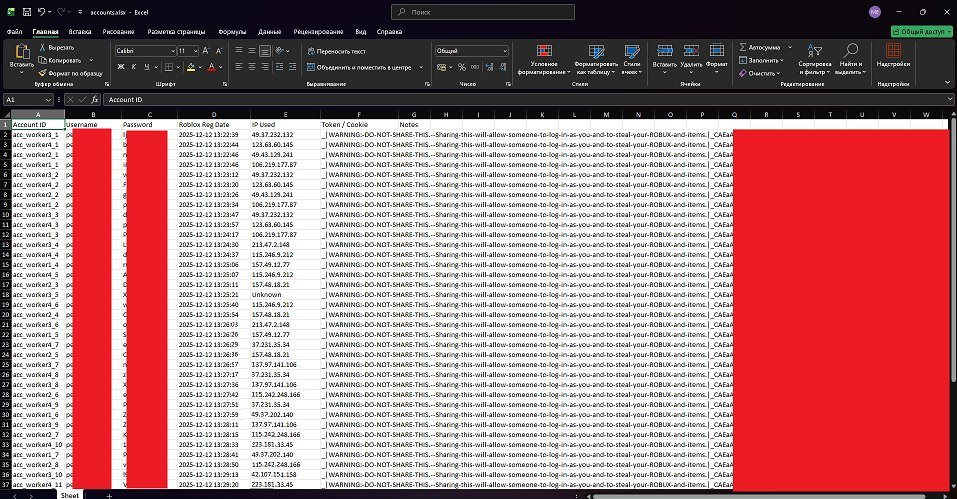This screenshot has height=499, width=957.
Task: Open the Надстройки add-ins pane
Action: [893, 56]
